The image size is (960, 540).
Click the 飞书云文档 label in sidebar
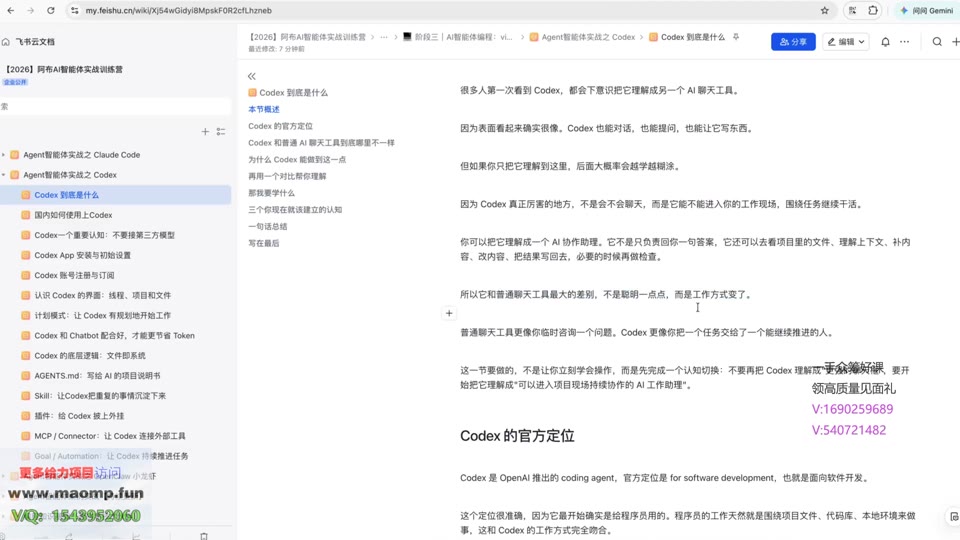click(x=36, y=42)
